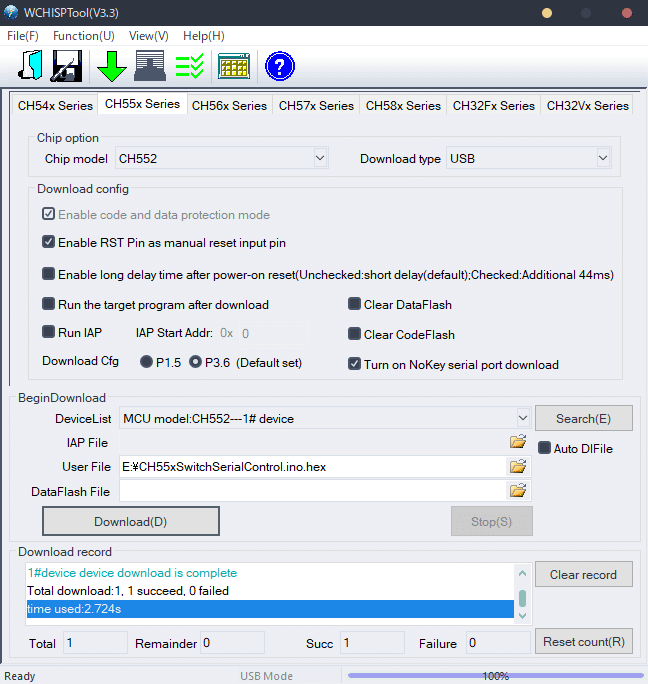Switch to the CH57x Series tab
This screenshot has height=684, width=648.
click(x=316, y=106)
